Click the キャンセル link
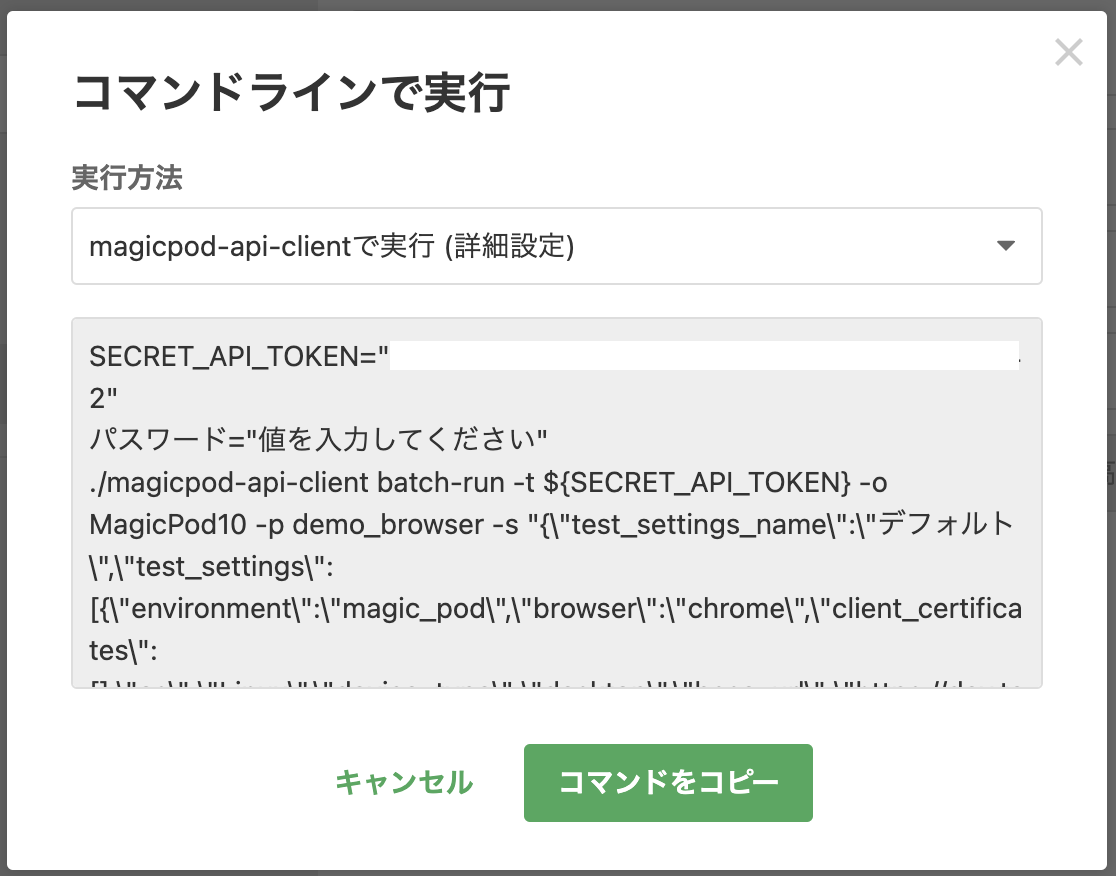 click(404, 783)
